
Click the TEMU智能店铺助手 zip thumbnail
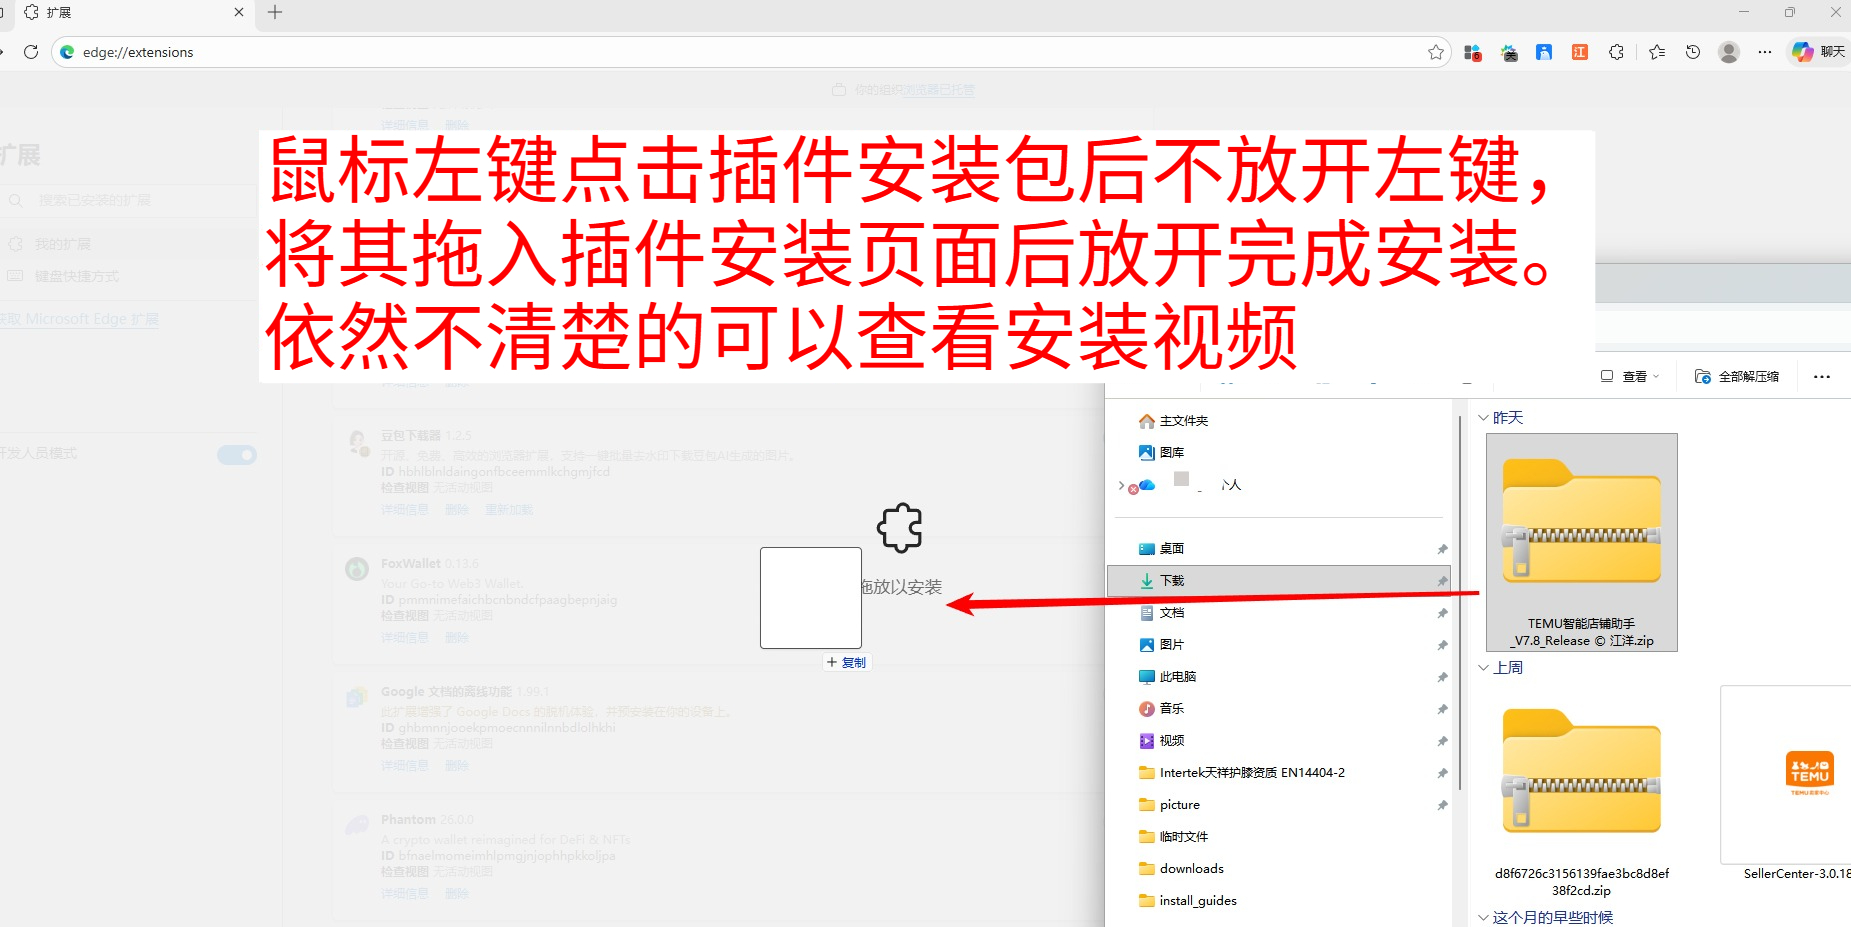(x=1580, y=515)
